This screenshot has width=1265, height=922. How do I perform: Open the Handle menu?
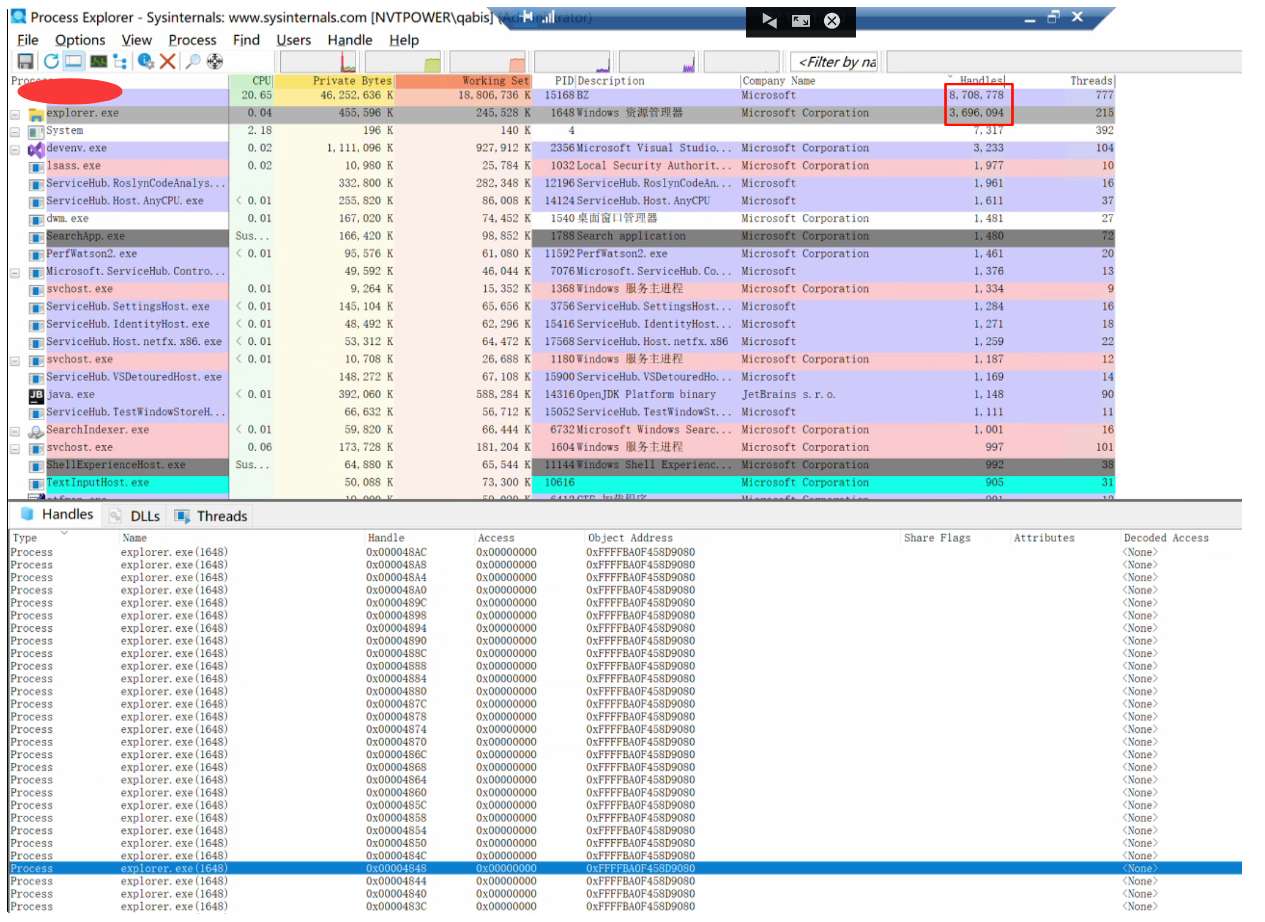pyautogui.click(x=350, y=40)
